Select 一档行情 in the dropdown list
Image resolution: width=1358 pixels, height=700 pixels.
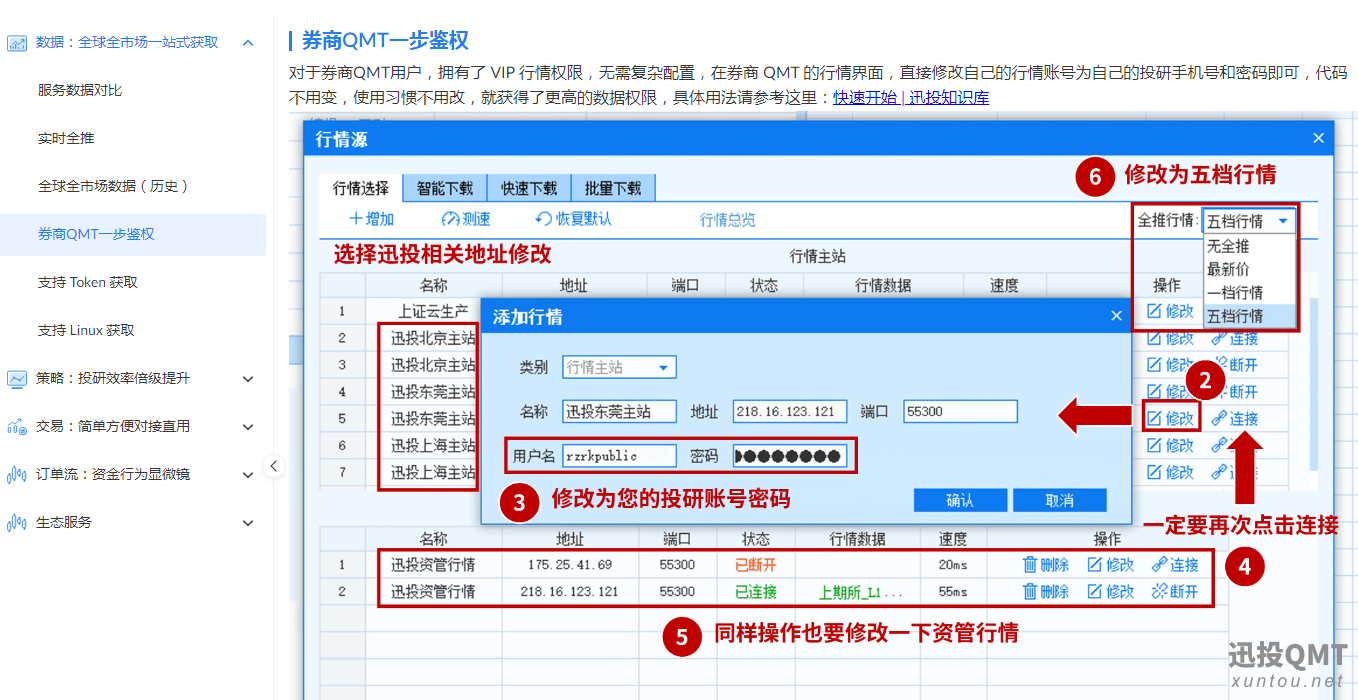pos(1249,292)
